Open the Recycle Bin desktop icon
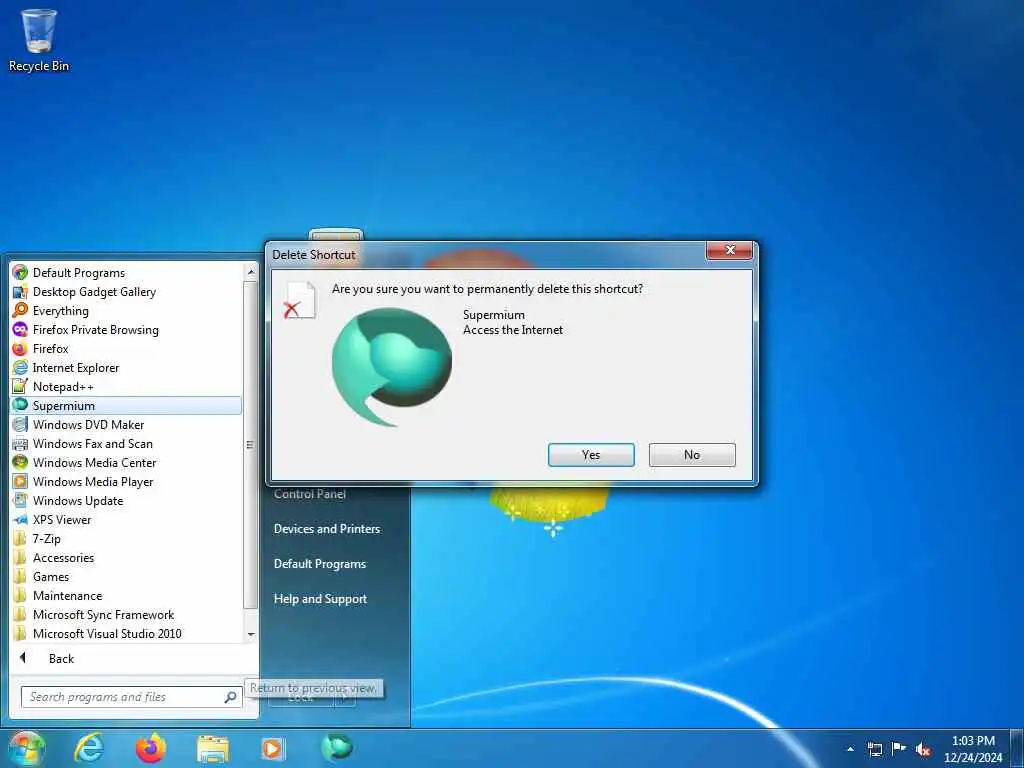Screen dimensions: 1024x768 click(x=39, y=40)
